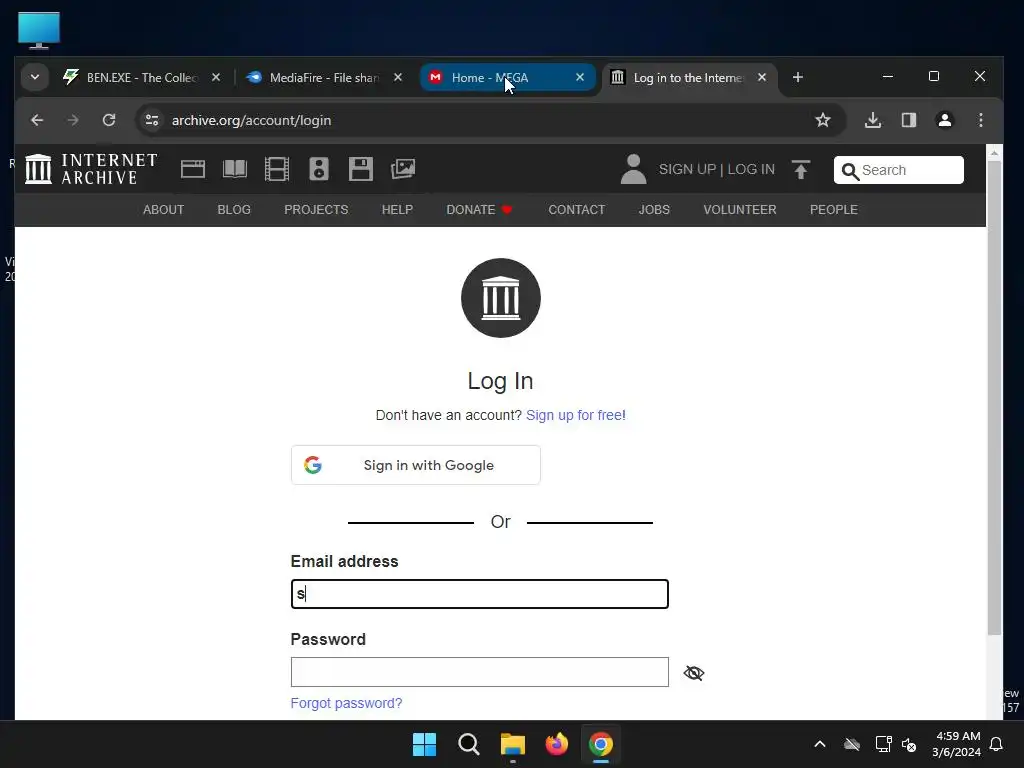Show hidden tray icons chevron

pyautogui.click(x=820, y=744)
